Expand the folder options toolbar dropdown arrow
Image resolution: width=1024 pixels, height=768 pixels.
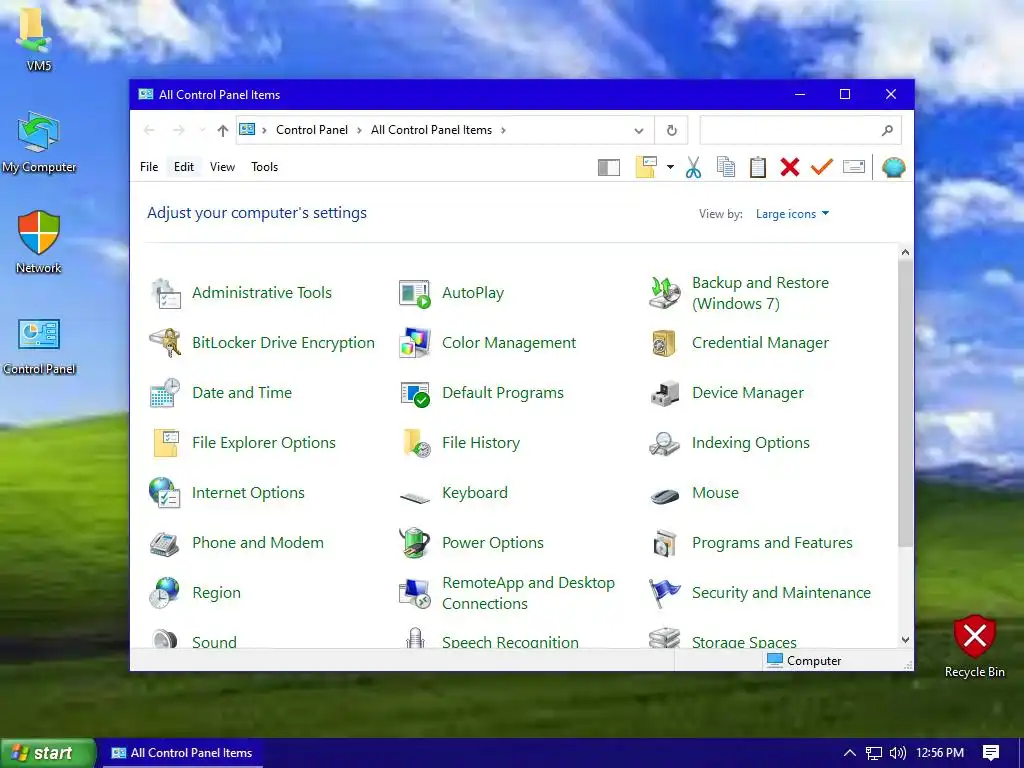670,167
